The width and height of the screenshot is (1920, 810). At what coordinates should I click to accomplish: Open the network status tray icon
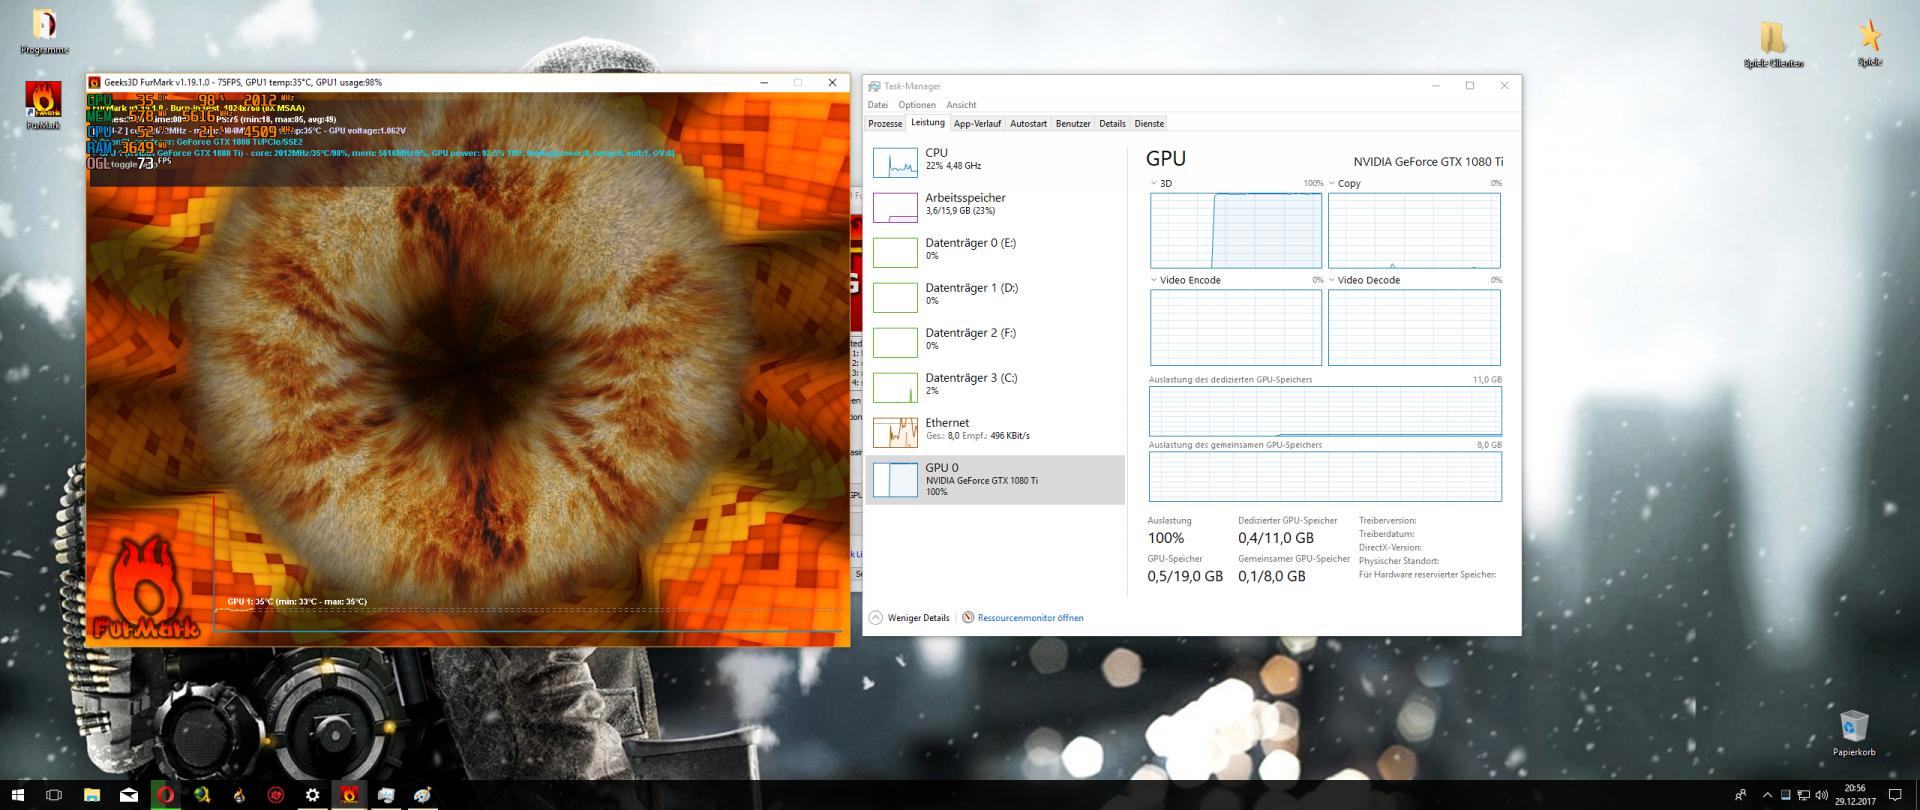click(x=1803, y=795)
